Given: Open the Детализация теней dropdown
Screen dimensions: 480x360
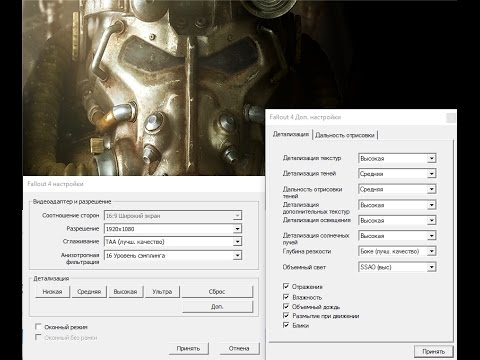Looking at the screenshot, I should click(397, 174).
